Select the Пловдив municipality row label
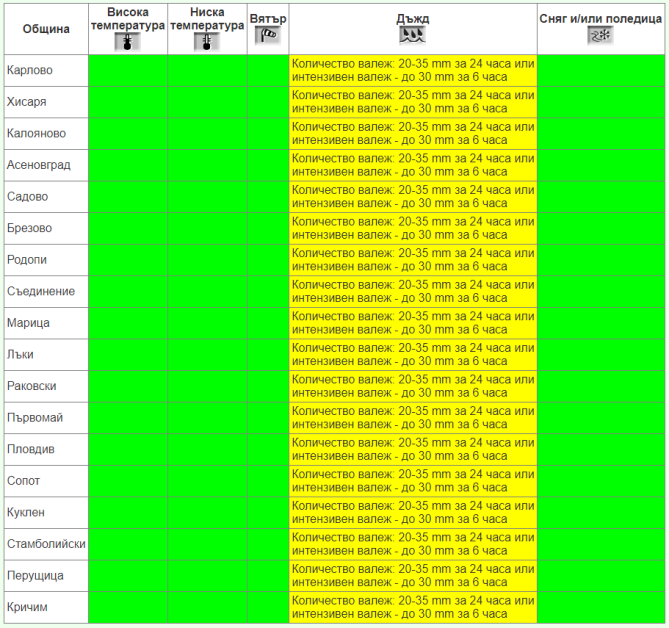 pos(30,449)
